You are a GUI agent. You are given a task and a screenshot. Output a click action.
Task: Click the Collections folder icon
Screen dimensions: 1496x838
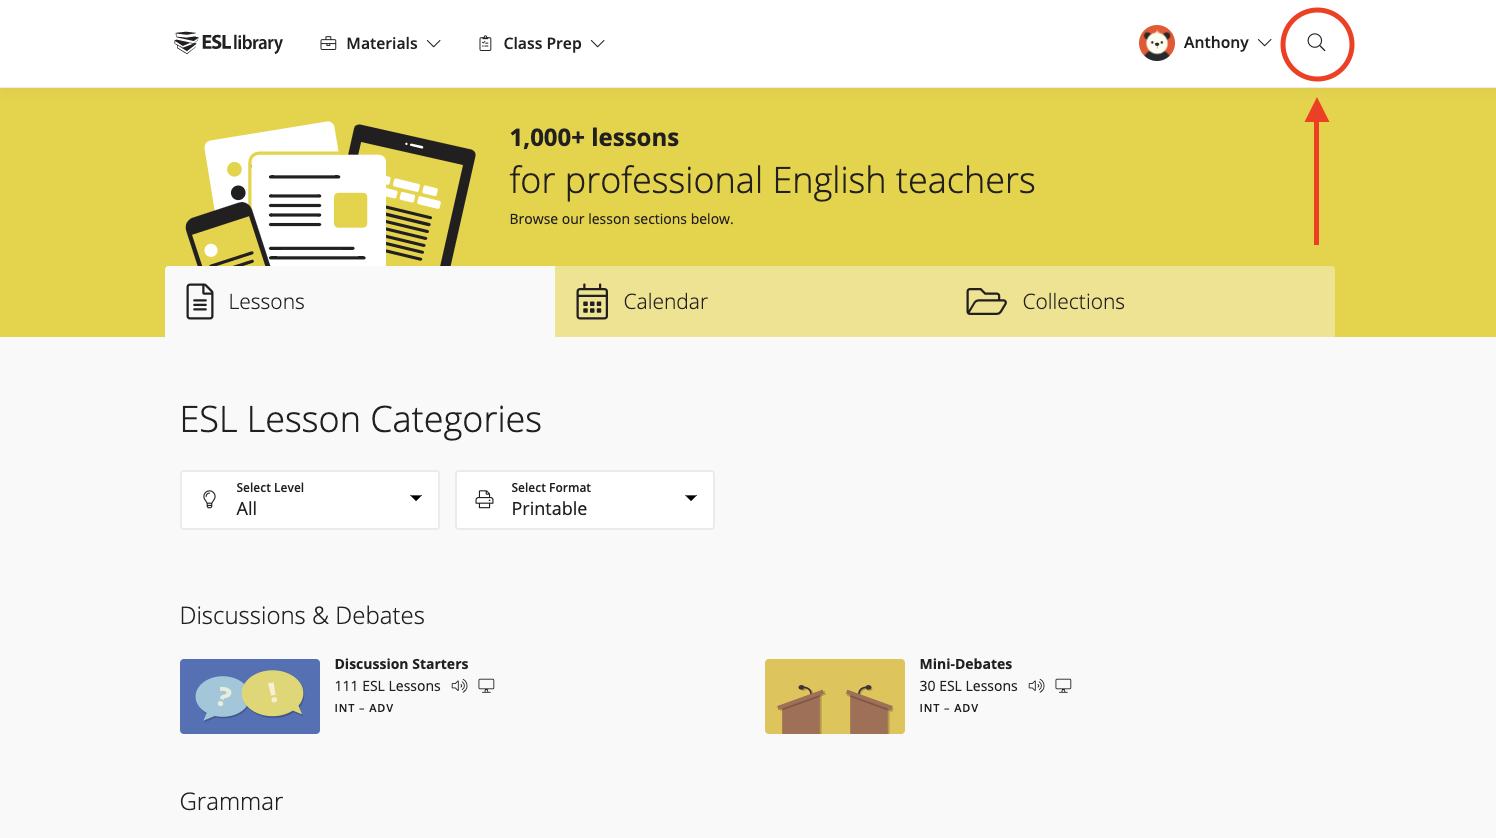(986, 301)
